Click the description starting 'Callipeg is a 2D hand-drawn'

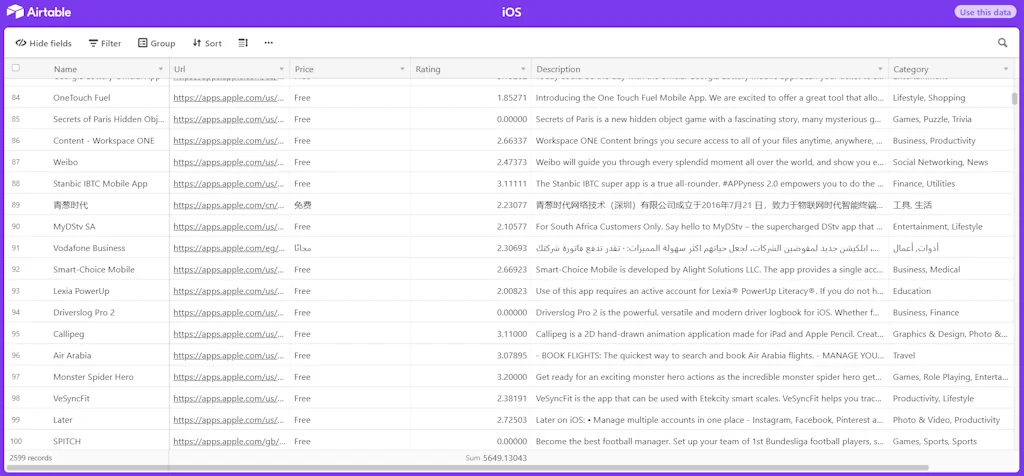click(710, 334)
